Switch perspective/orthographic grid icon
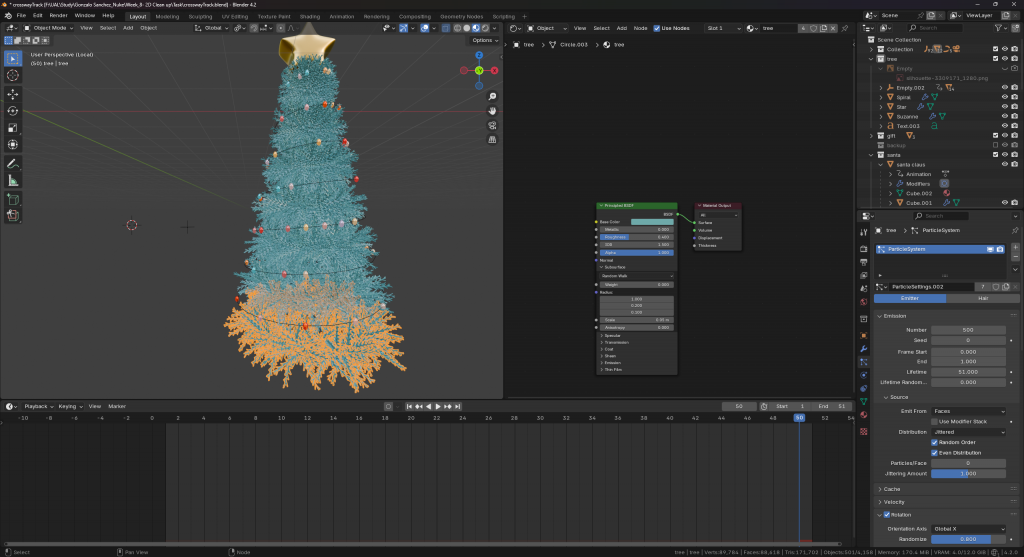 [492, 140]
